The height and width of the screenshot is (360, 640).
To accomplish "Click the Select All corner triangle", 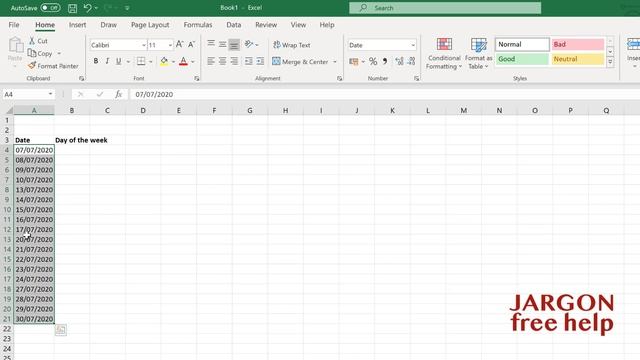I will point(9,110).
